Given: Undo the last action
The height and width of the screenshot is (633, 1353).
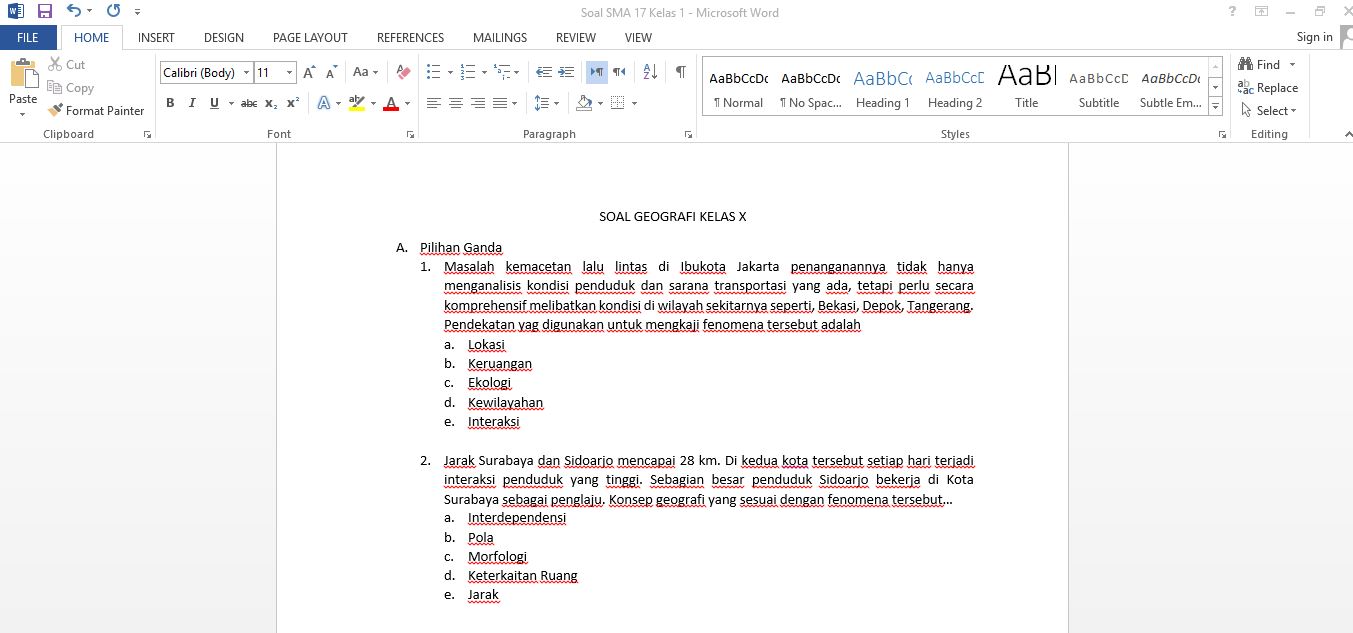Looking at the screenshot, I should (x=73, y=12).
